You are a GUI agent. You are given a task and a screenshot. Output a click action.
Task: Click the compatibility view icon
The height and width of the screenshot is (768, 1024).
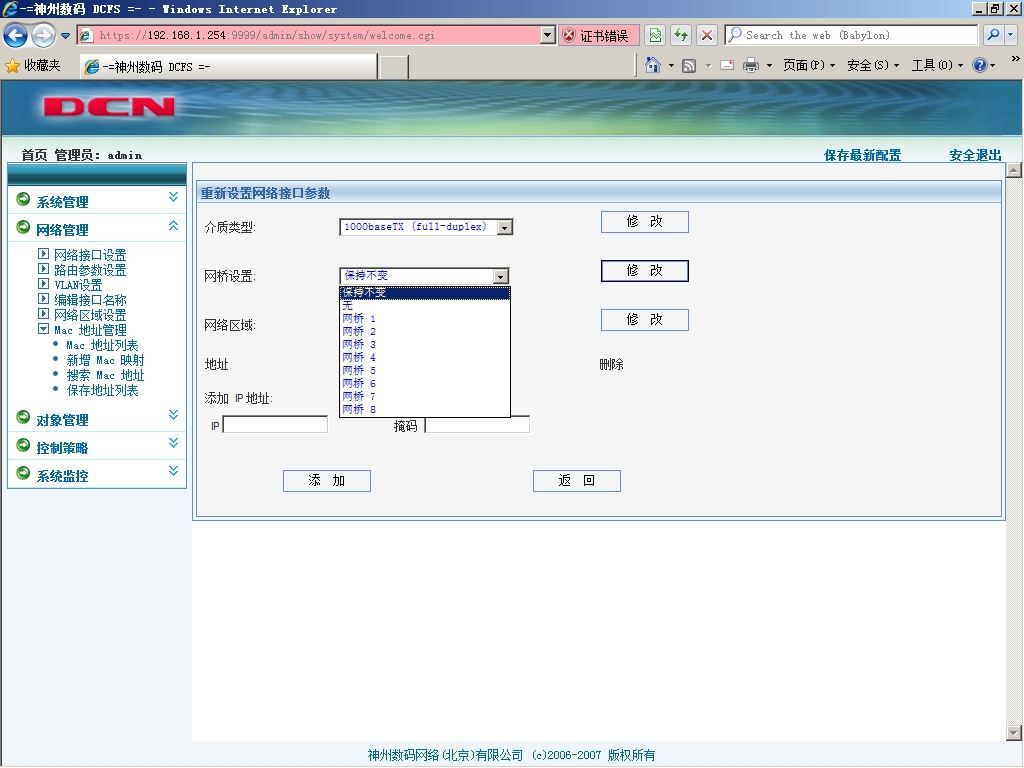click(655, 35)
